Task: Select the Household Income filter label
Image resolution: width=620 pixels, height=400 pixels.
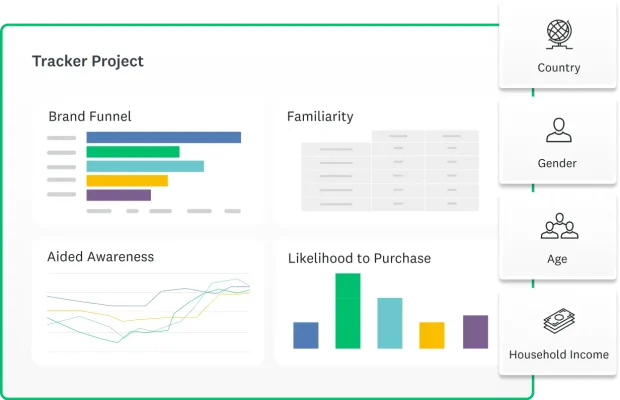Action: pos(559,355)
